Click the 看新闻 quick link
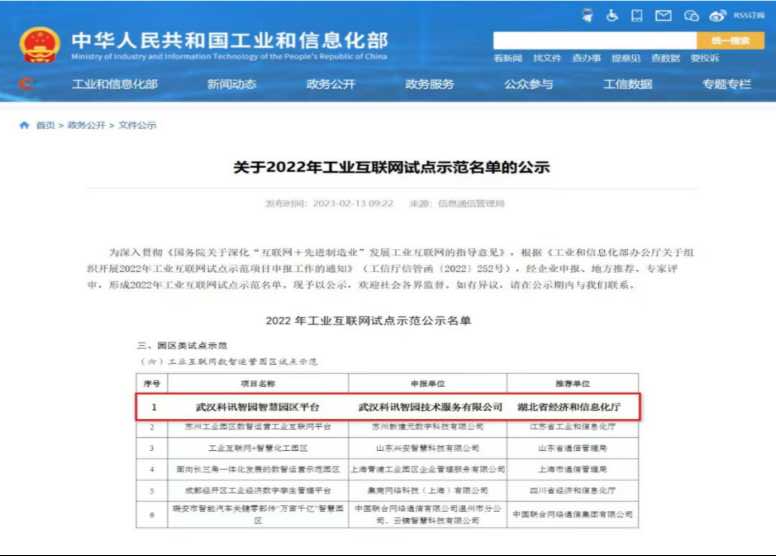 [508, 59]
